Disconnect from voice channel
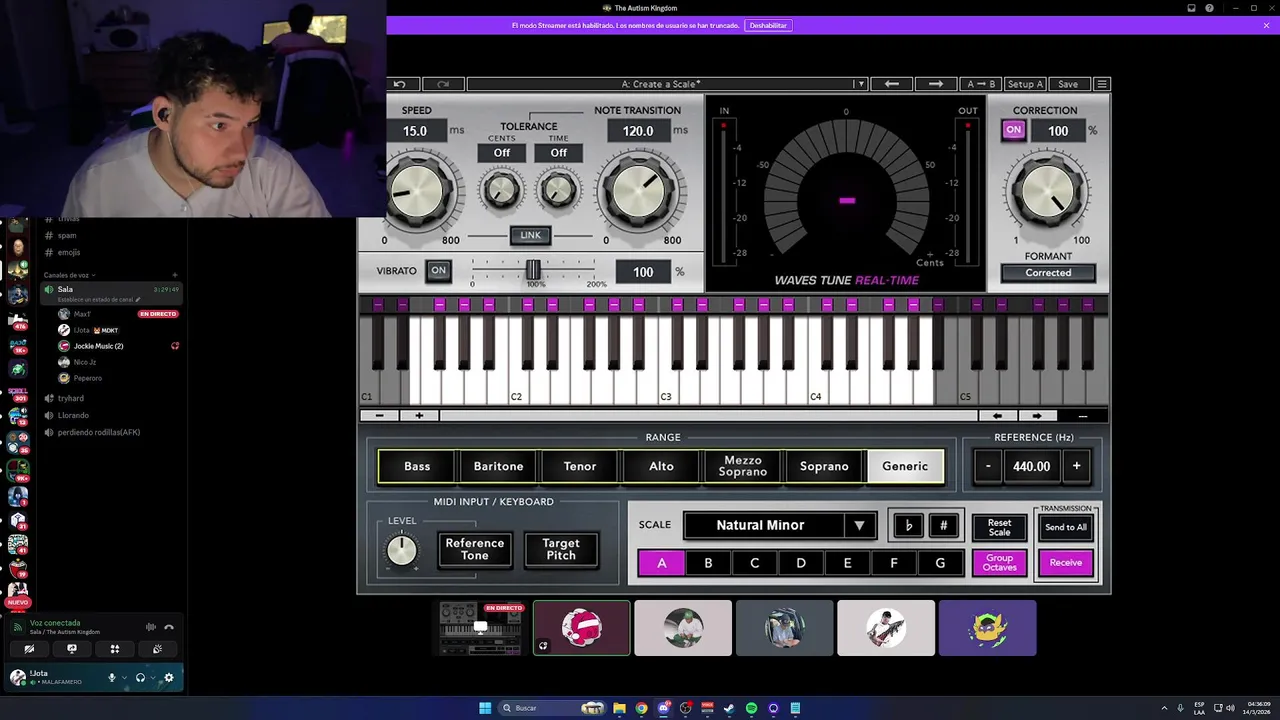1280x720 pixels. (x=169, y=627)
